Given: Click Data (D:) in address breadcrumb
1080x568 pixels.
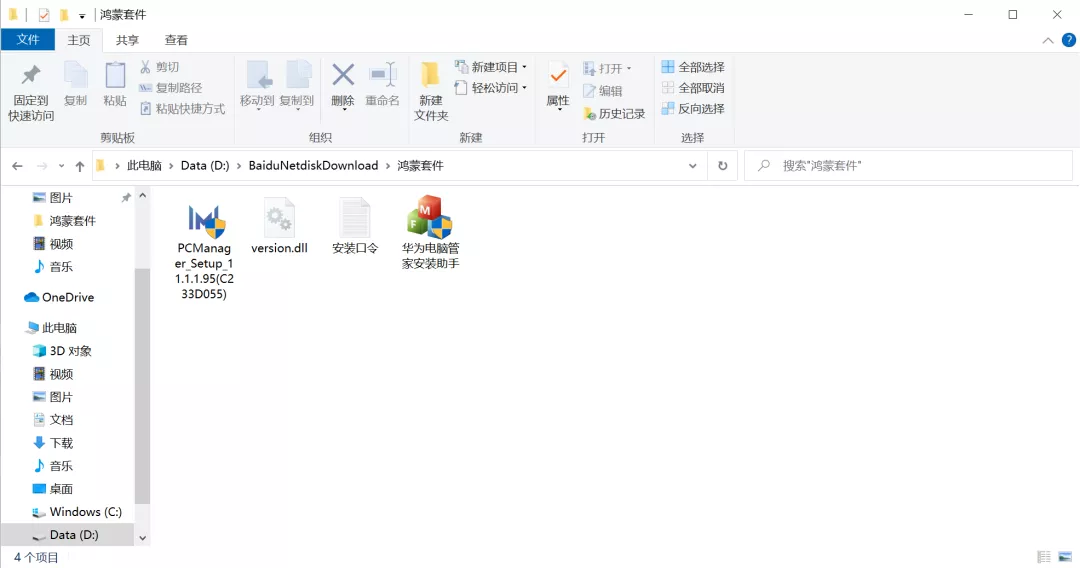Looking at the screenshot, I should (205, 166).
